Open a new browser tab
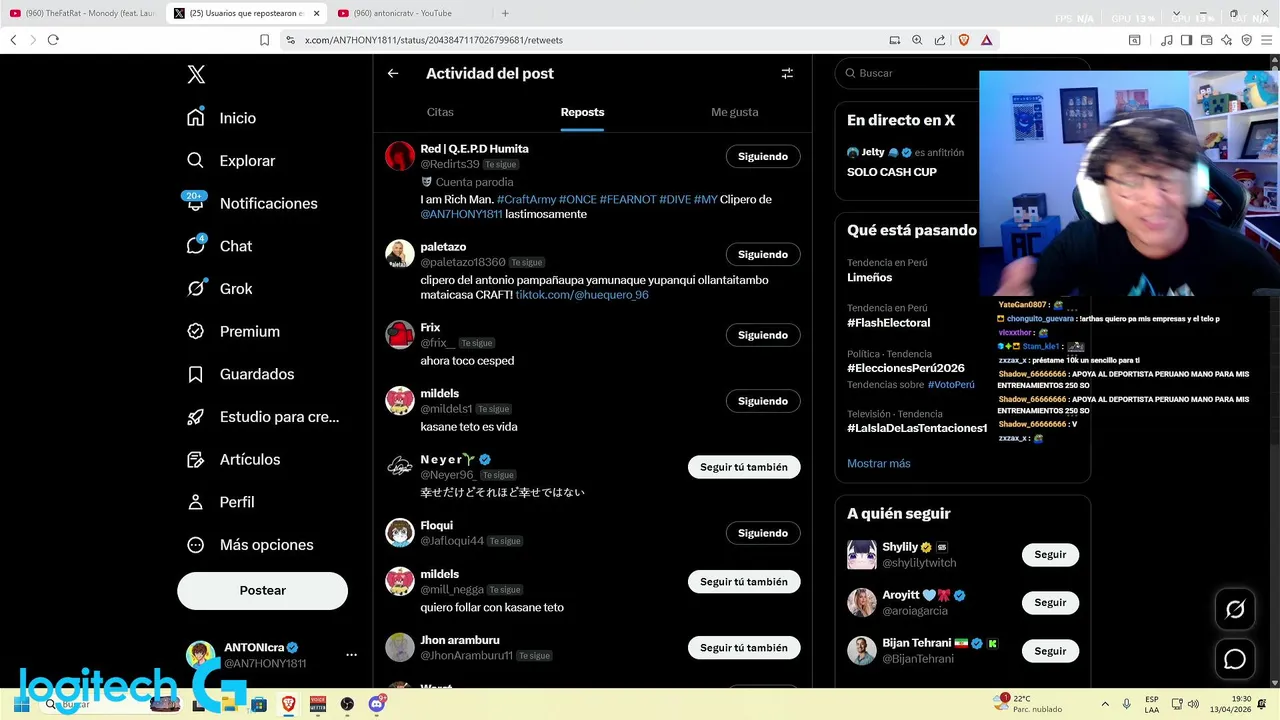This screenshot has width=1280, height=720. pyautogui.click(x=505, y=13)
